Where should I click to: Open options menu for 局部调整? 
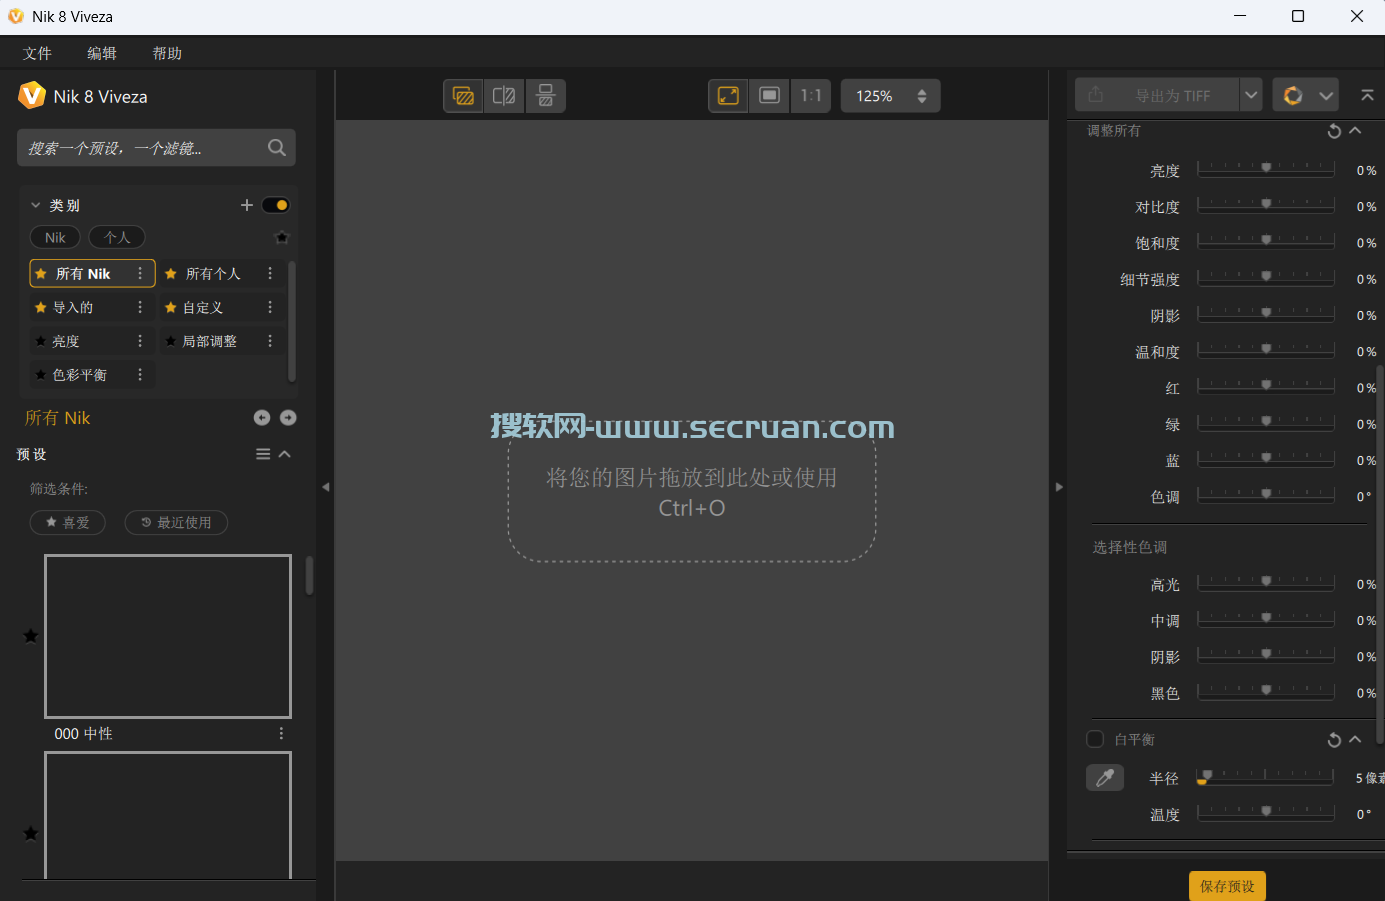[270, 341]
